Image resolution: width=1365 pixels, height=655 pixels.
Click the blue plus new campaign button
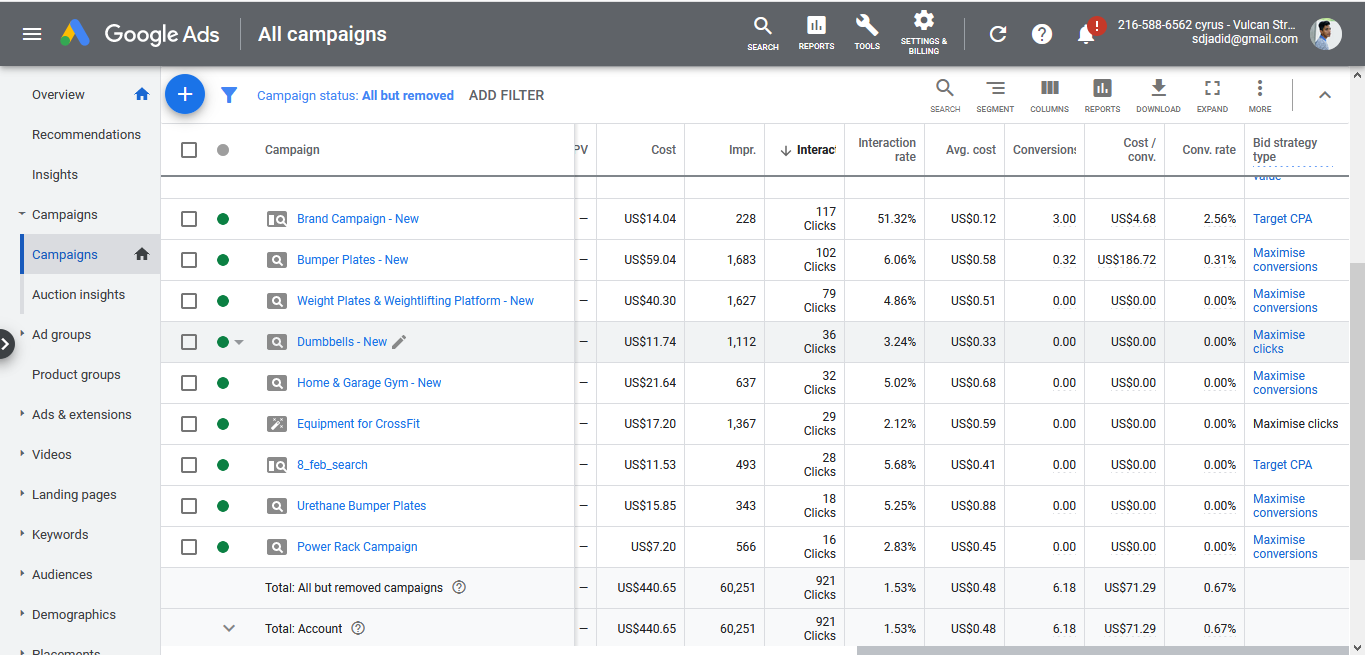click(x=185, y=94)
